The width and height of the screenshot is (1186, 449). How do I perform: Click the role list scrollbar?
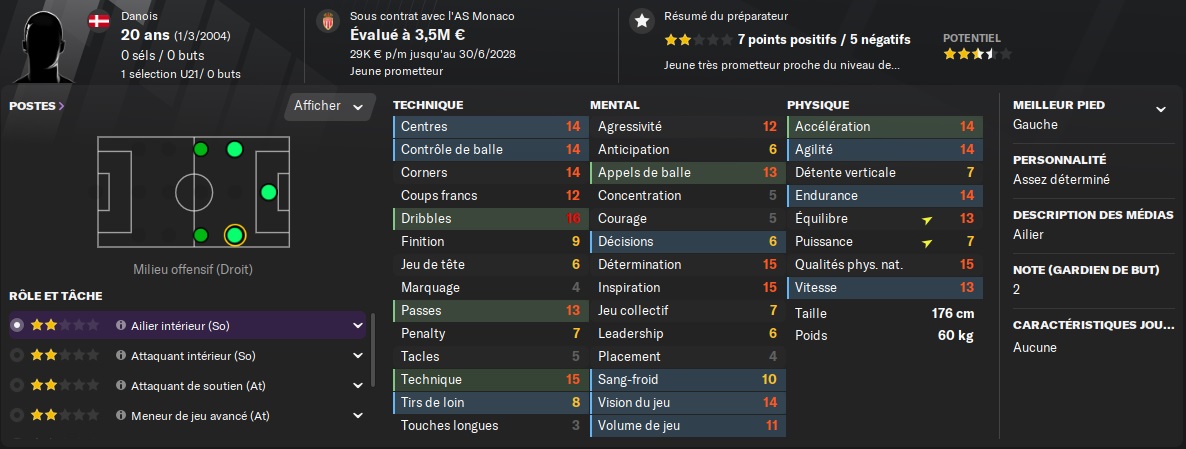coord(373,350)
